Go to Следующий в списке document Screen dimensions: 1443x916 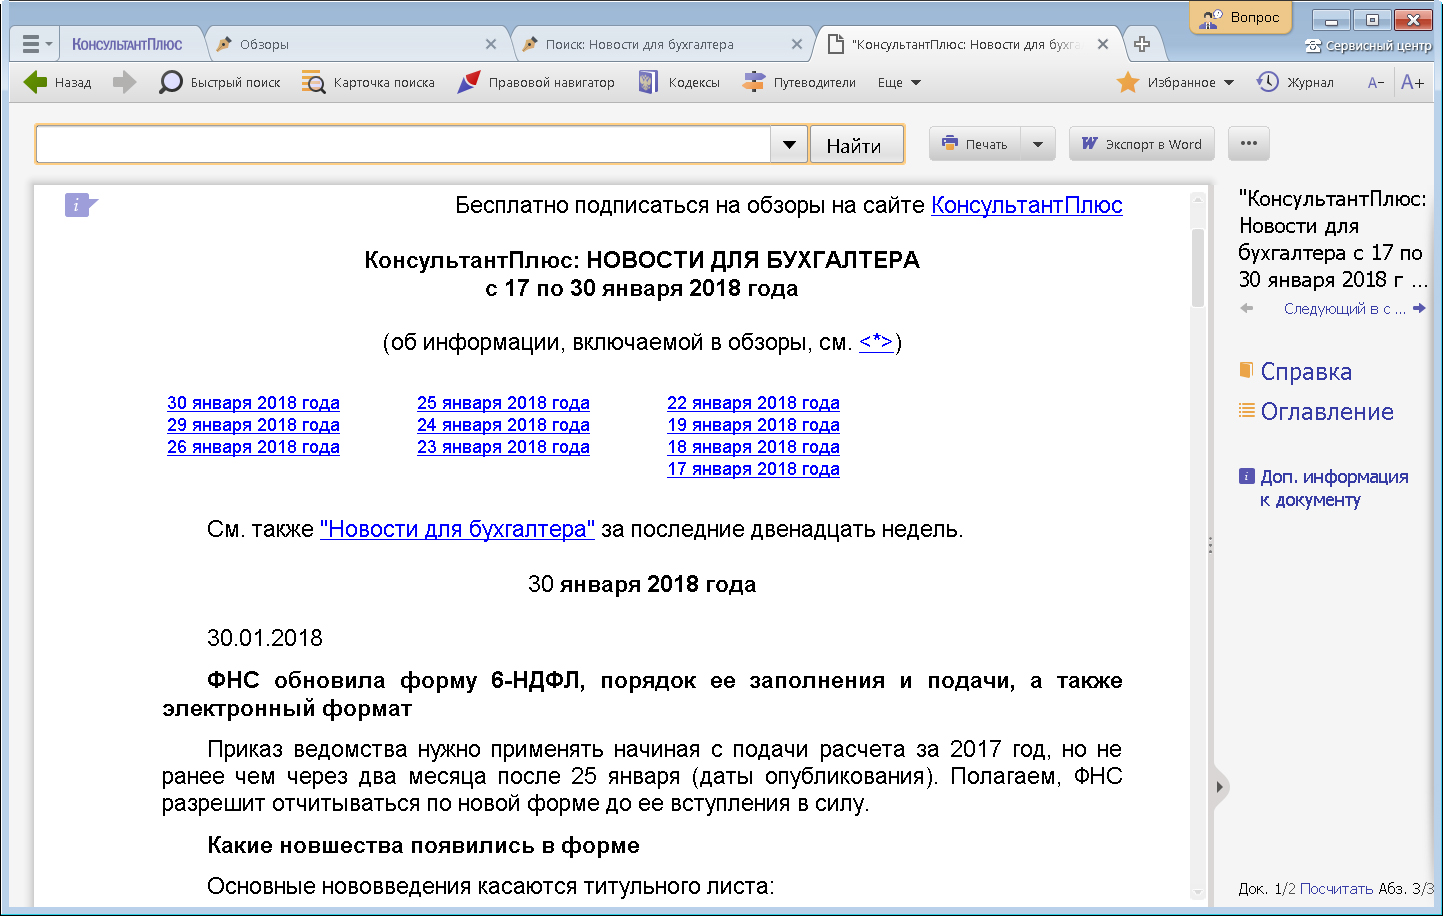1344,309
